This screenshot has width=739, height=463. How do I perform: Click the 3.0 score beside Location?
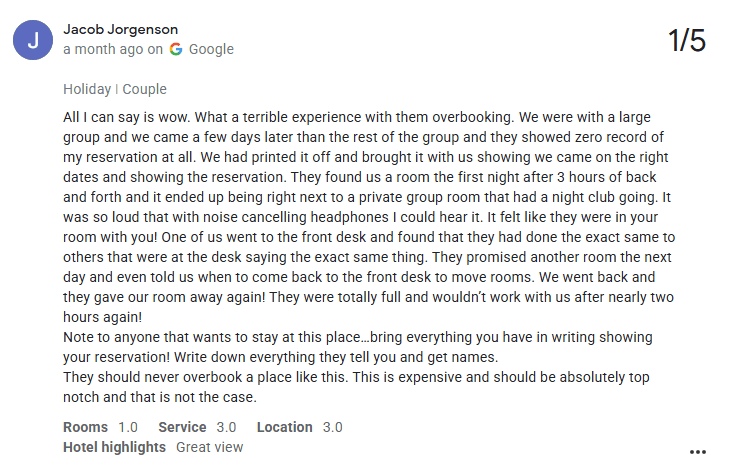[x=333, y=427]
